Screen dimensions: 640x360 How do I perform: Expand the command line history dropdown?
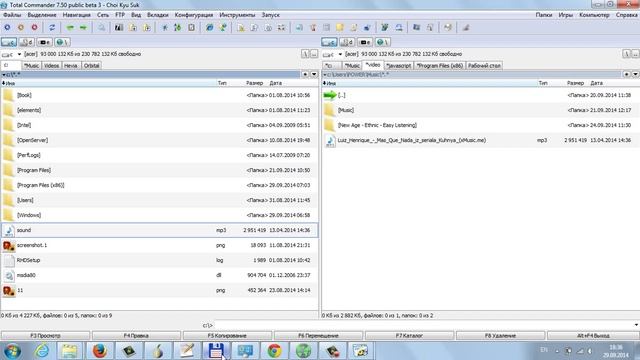pyautogui.click(x=636, y=325)
